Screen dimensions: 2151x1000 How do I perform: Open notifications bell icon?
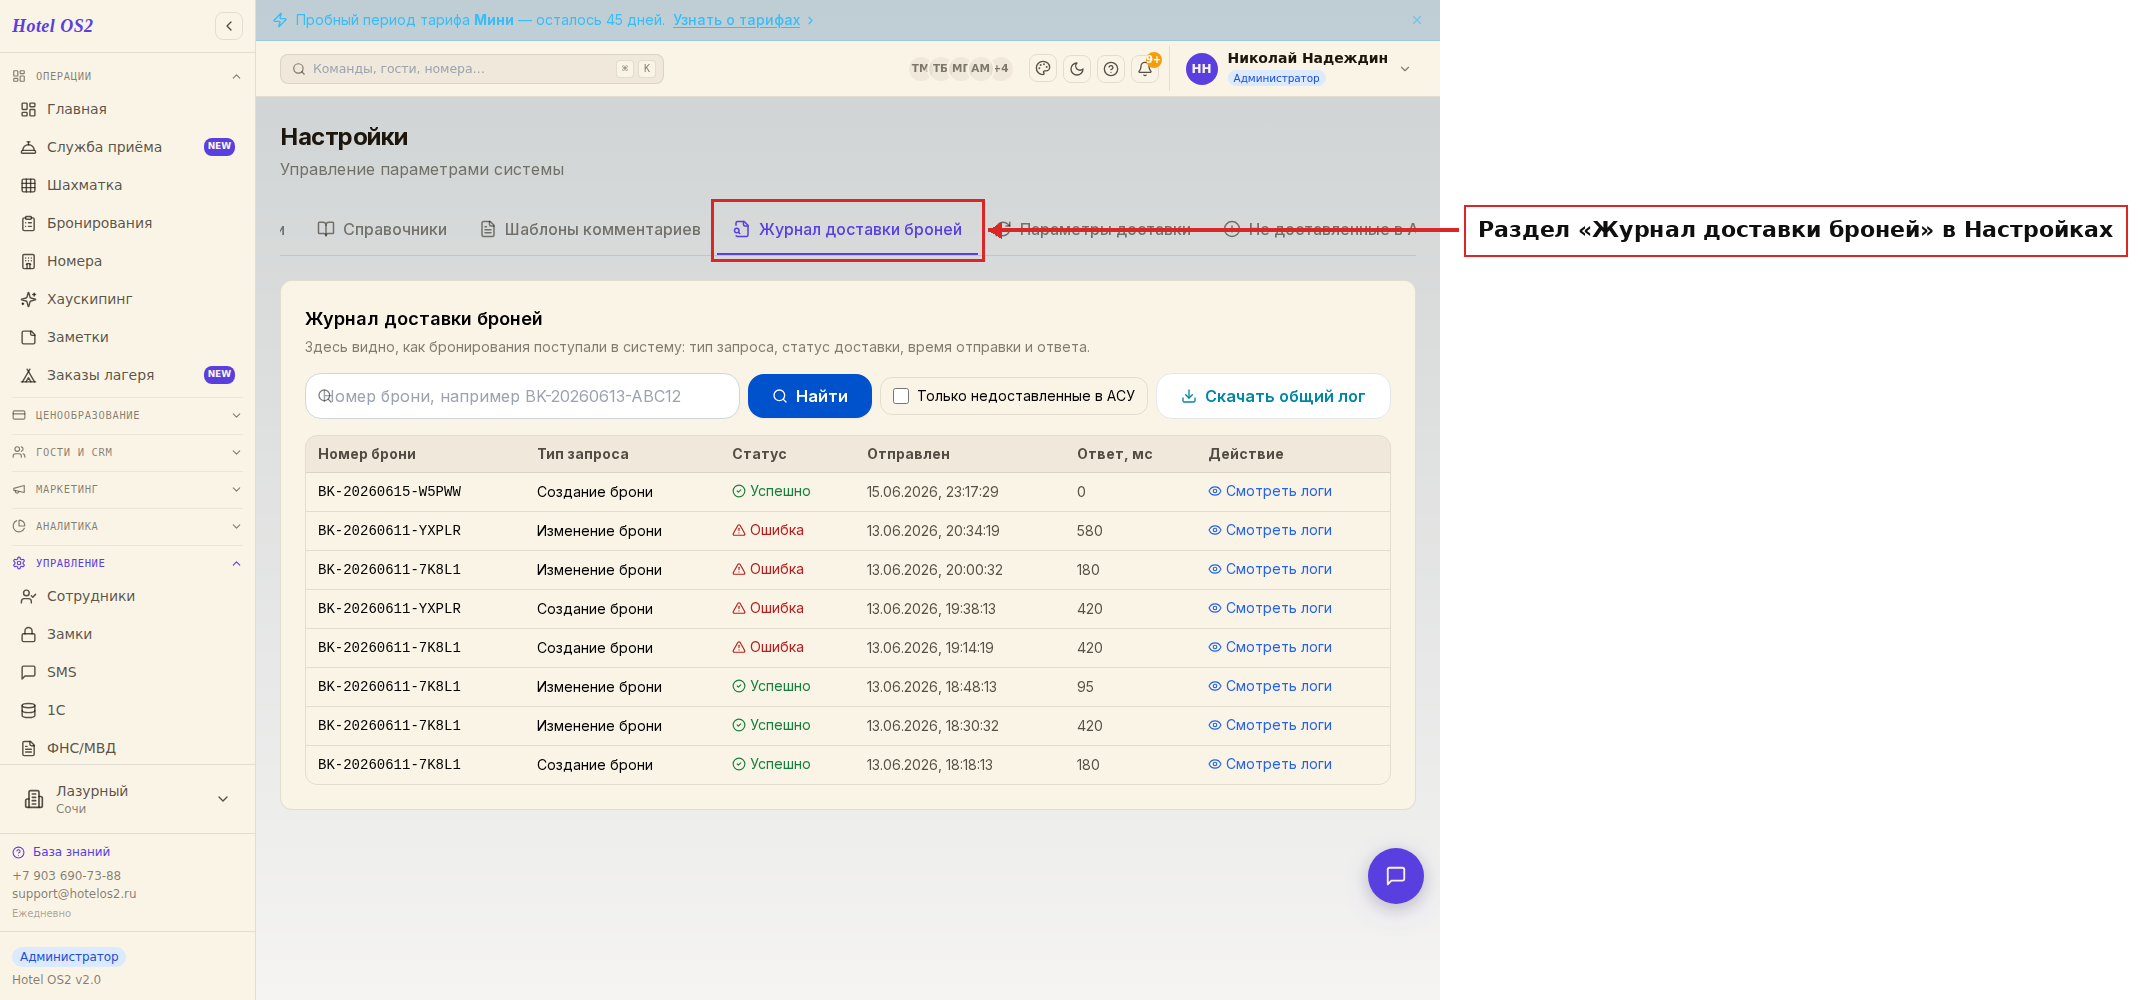coord(1145,69)
